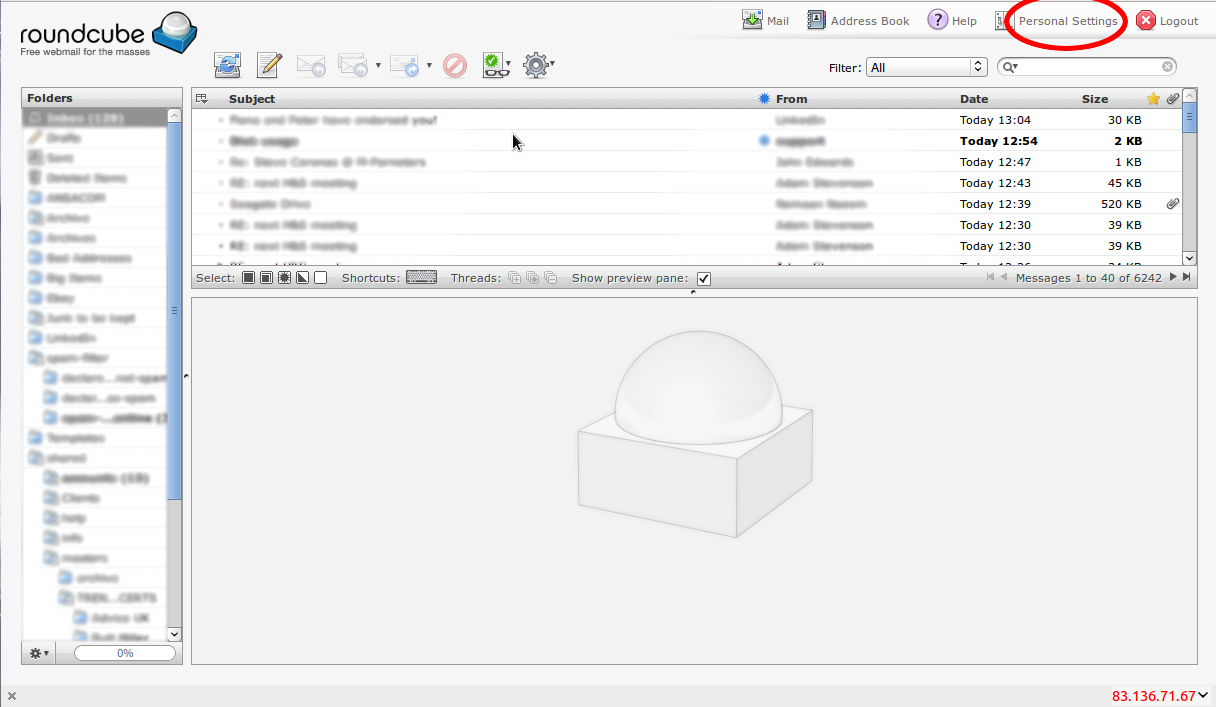
Task: Open the Filter dropdown showing All
Action: [x=927, y=67]
